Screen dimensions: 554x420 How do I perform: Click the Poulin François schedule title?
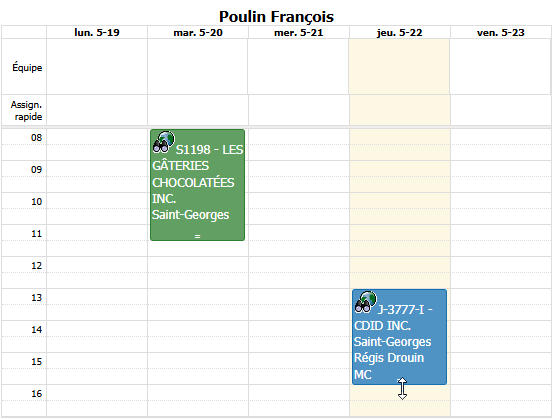[276, 17]
